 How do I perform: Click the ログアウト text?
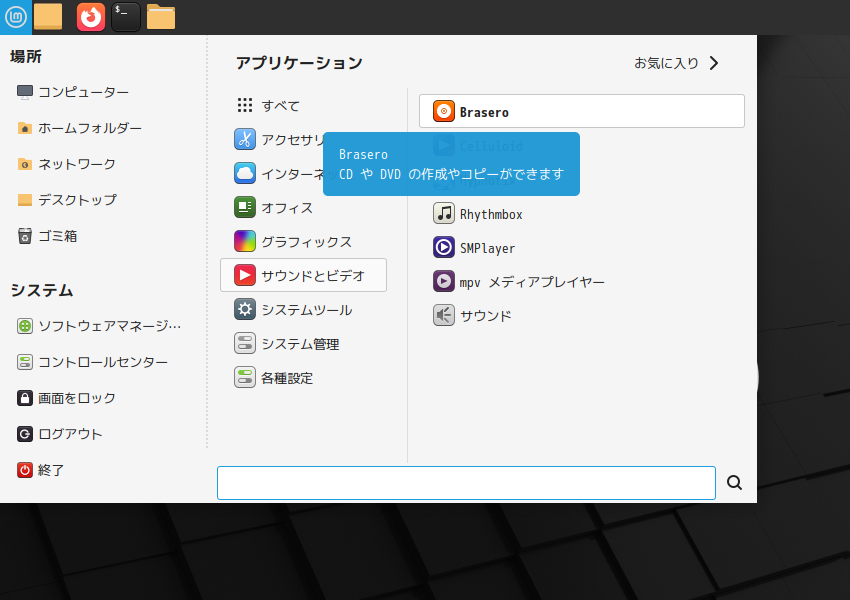pyautogui.click(x=70, y=434)
